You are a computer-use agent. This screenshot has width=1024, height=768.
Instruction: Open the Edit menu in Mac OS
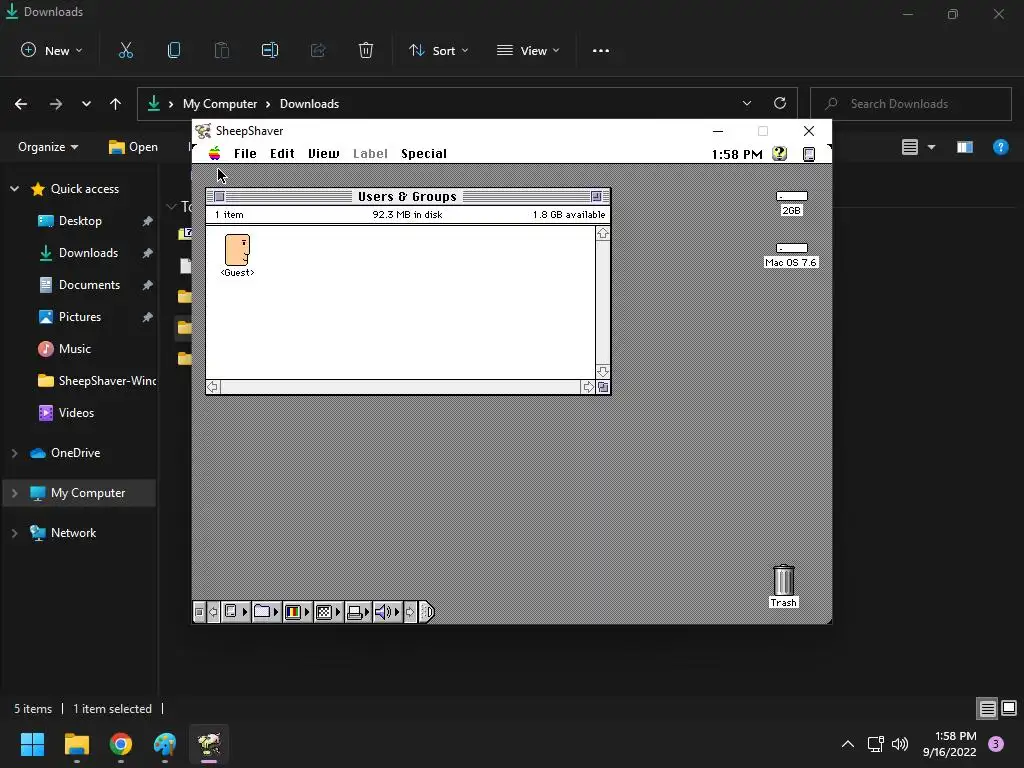(x=282, y=153)
